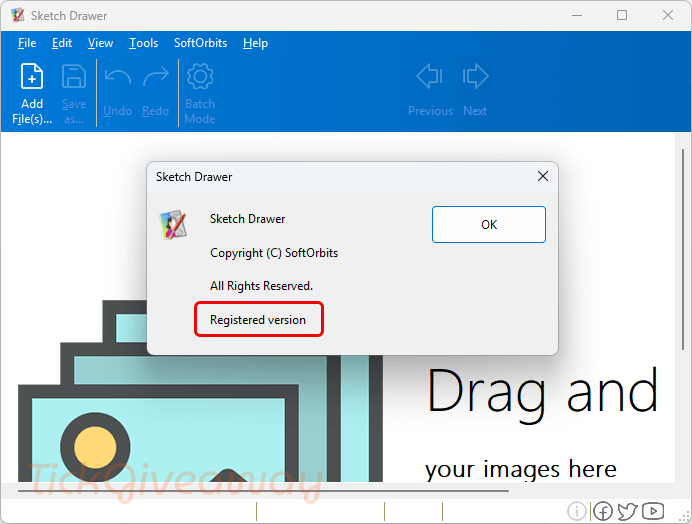Screen dimensions: 692x524
Task: Click the All Rights Reserved text
Action: (261, 286)
